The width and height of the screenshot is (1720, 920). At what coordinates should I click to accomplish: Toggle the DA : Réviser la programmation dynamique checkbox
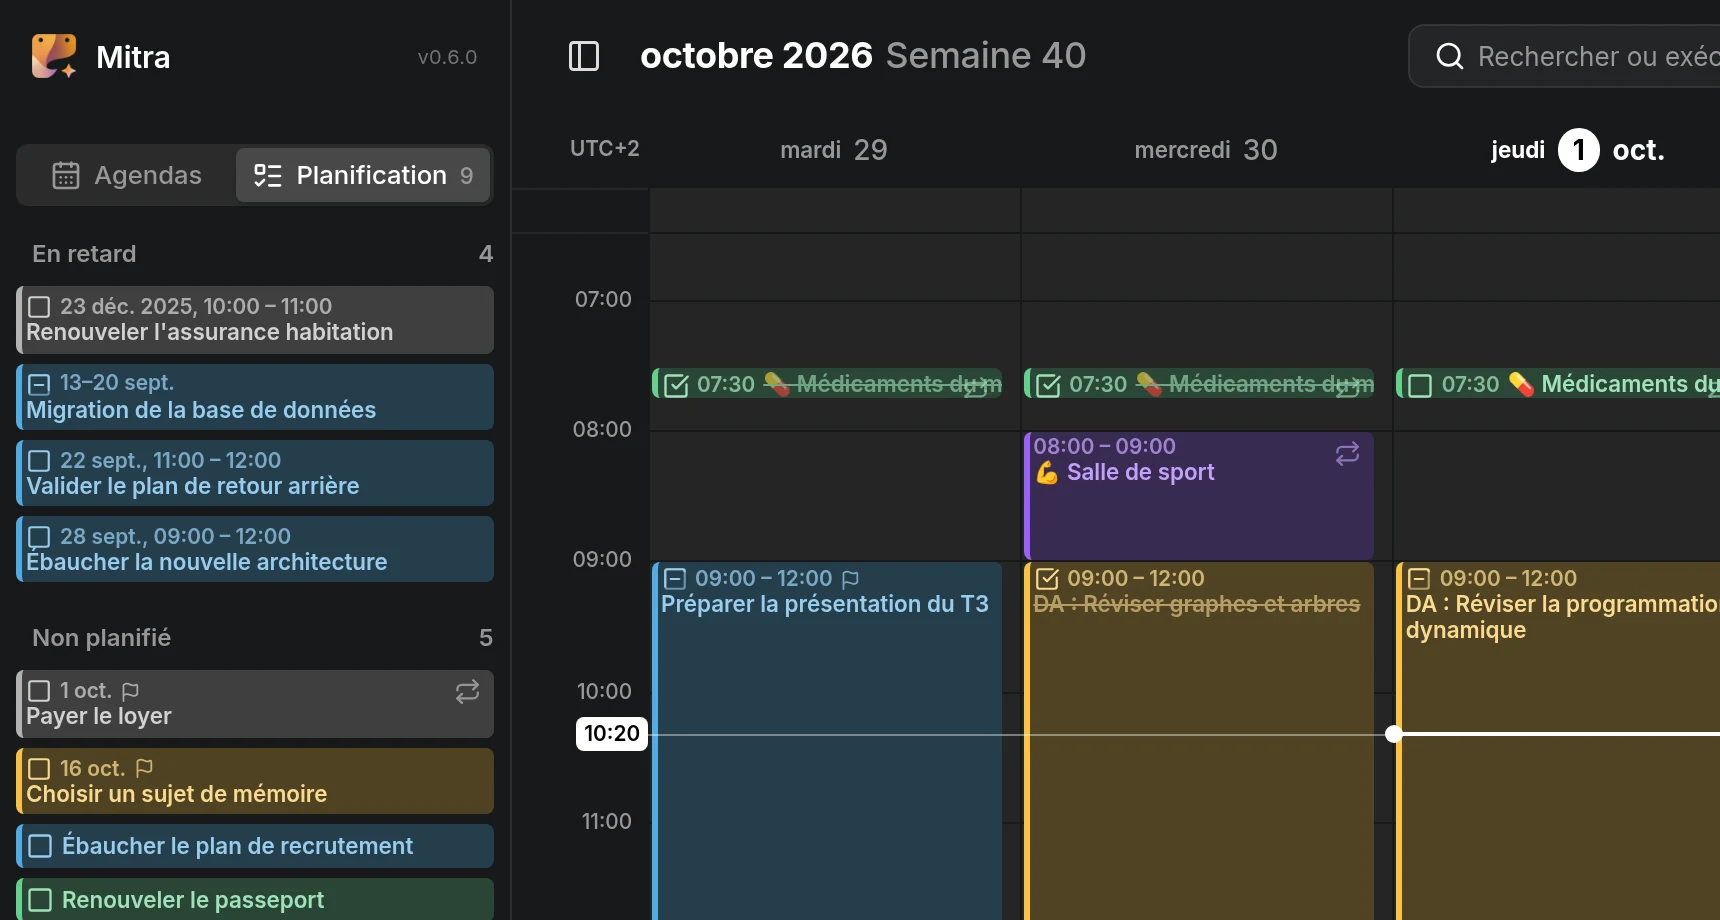click(x=1419, y=579)
